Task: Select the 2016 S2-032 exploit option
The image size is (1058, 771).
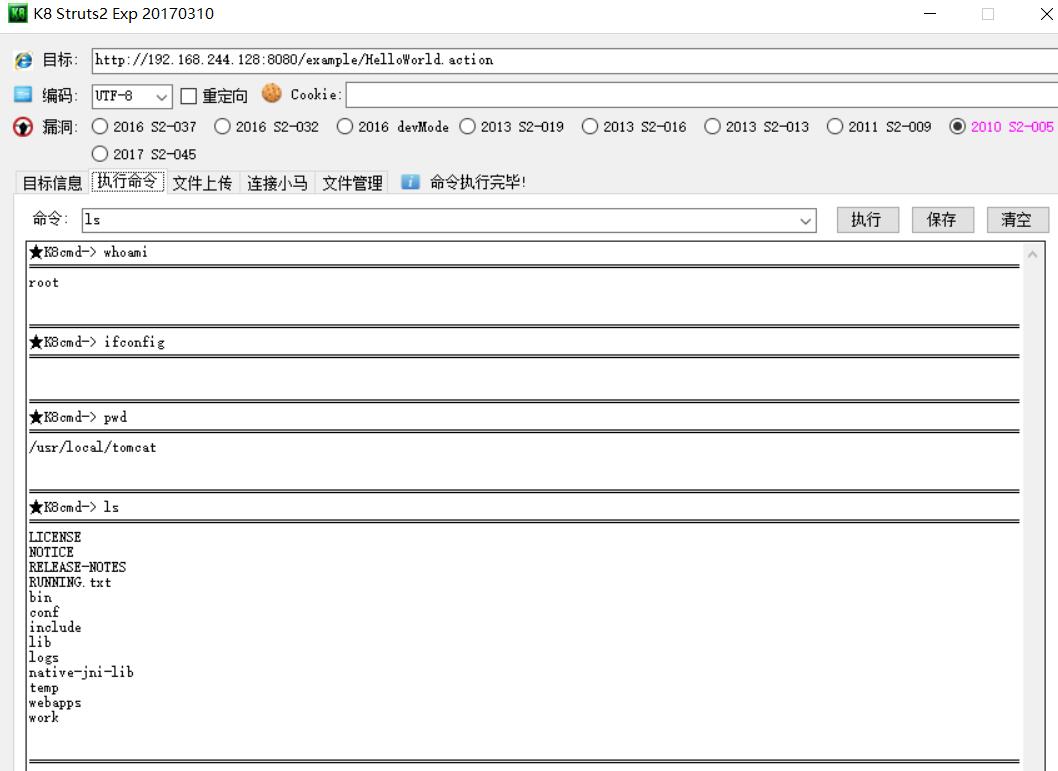Action: pyautogui.click(x=222, y=127)
